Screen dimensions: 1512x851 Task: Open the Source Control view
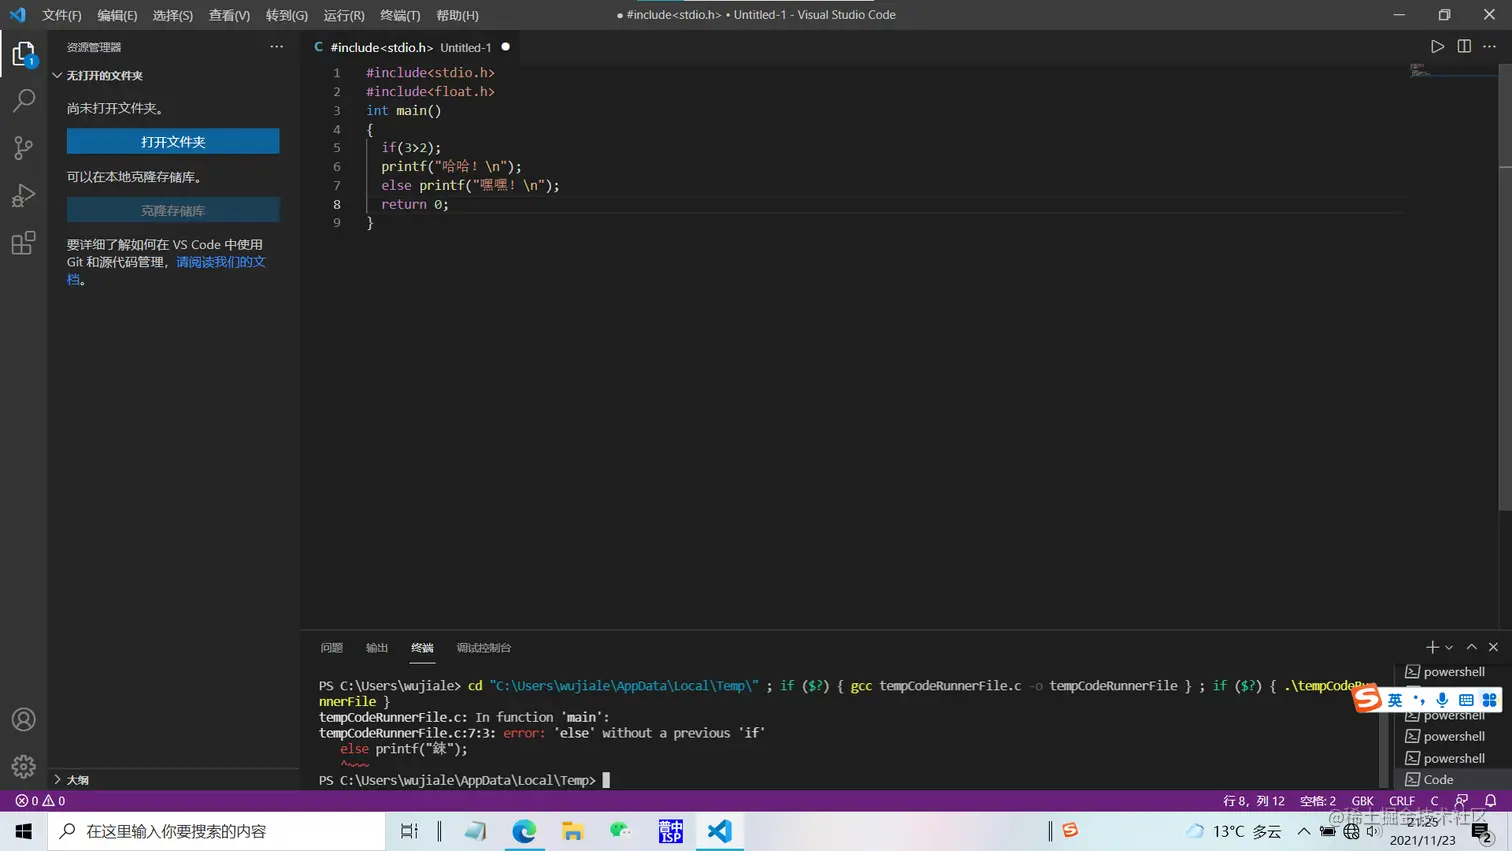(23, 148)
